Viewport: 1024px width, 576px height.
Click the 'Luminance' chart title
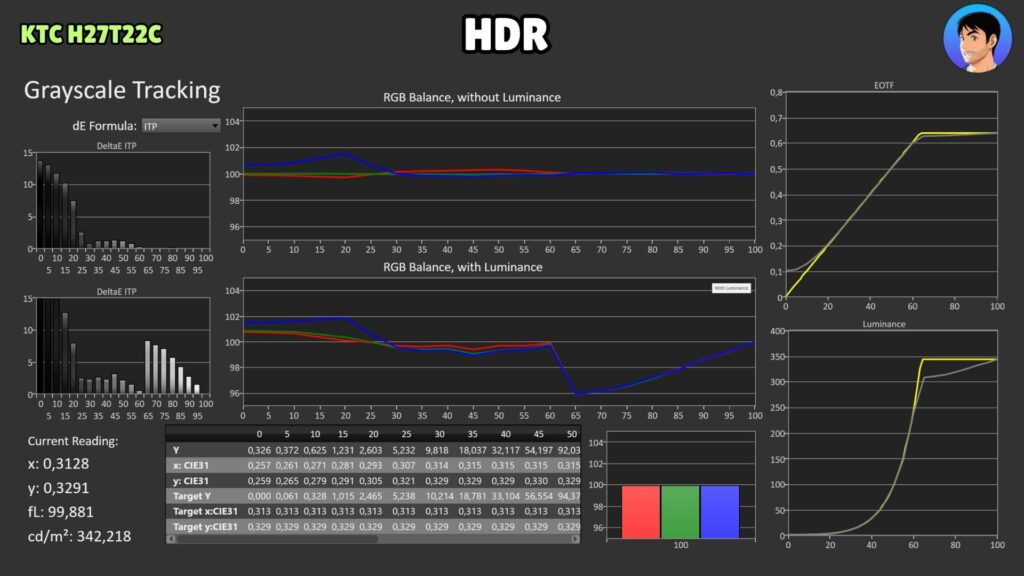click(x=884, y=324)
